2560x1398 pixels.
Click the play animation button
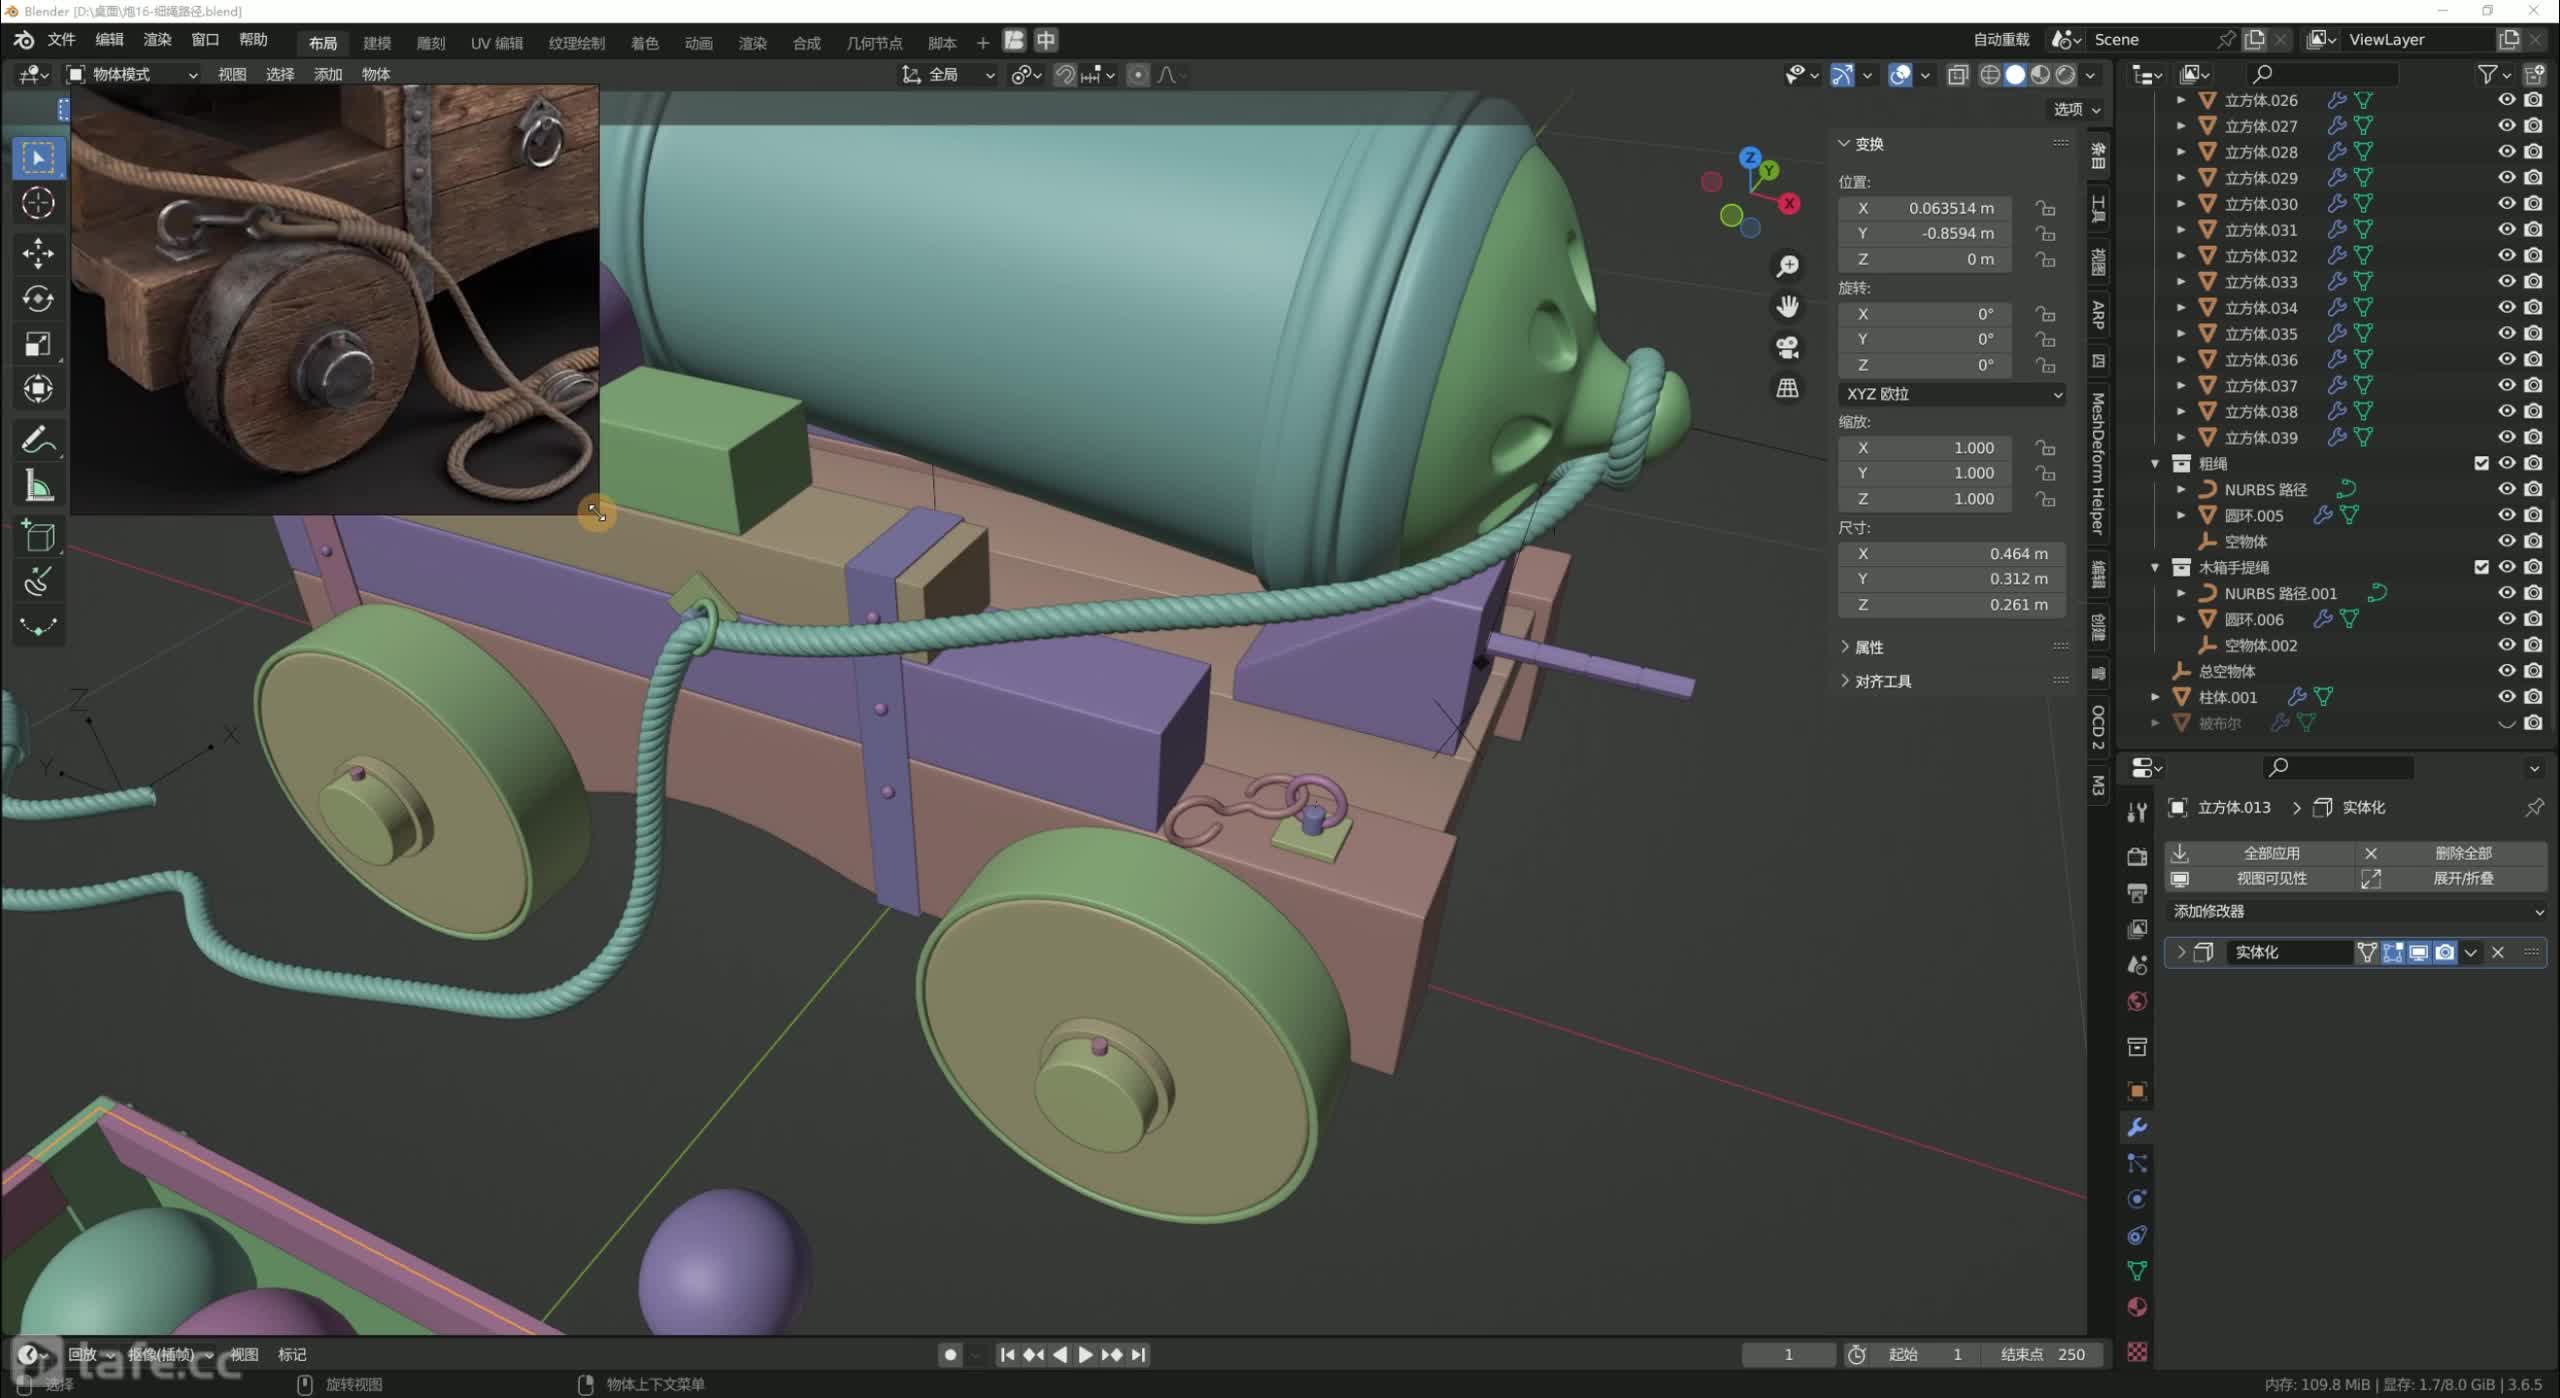point(1085,1355)
